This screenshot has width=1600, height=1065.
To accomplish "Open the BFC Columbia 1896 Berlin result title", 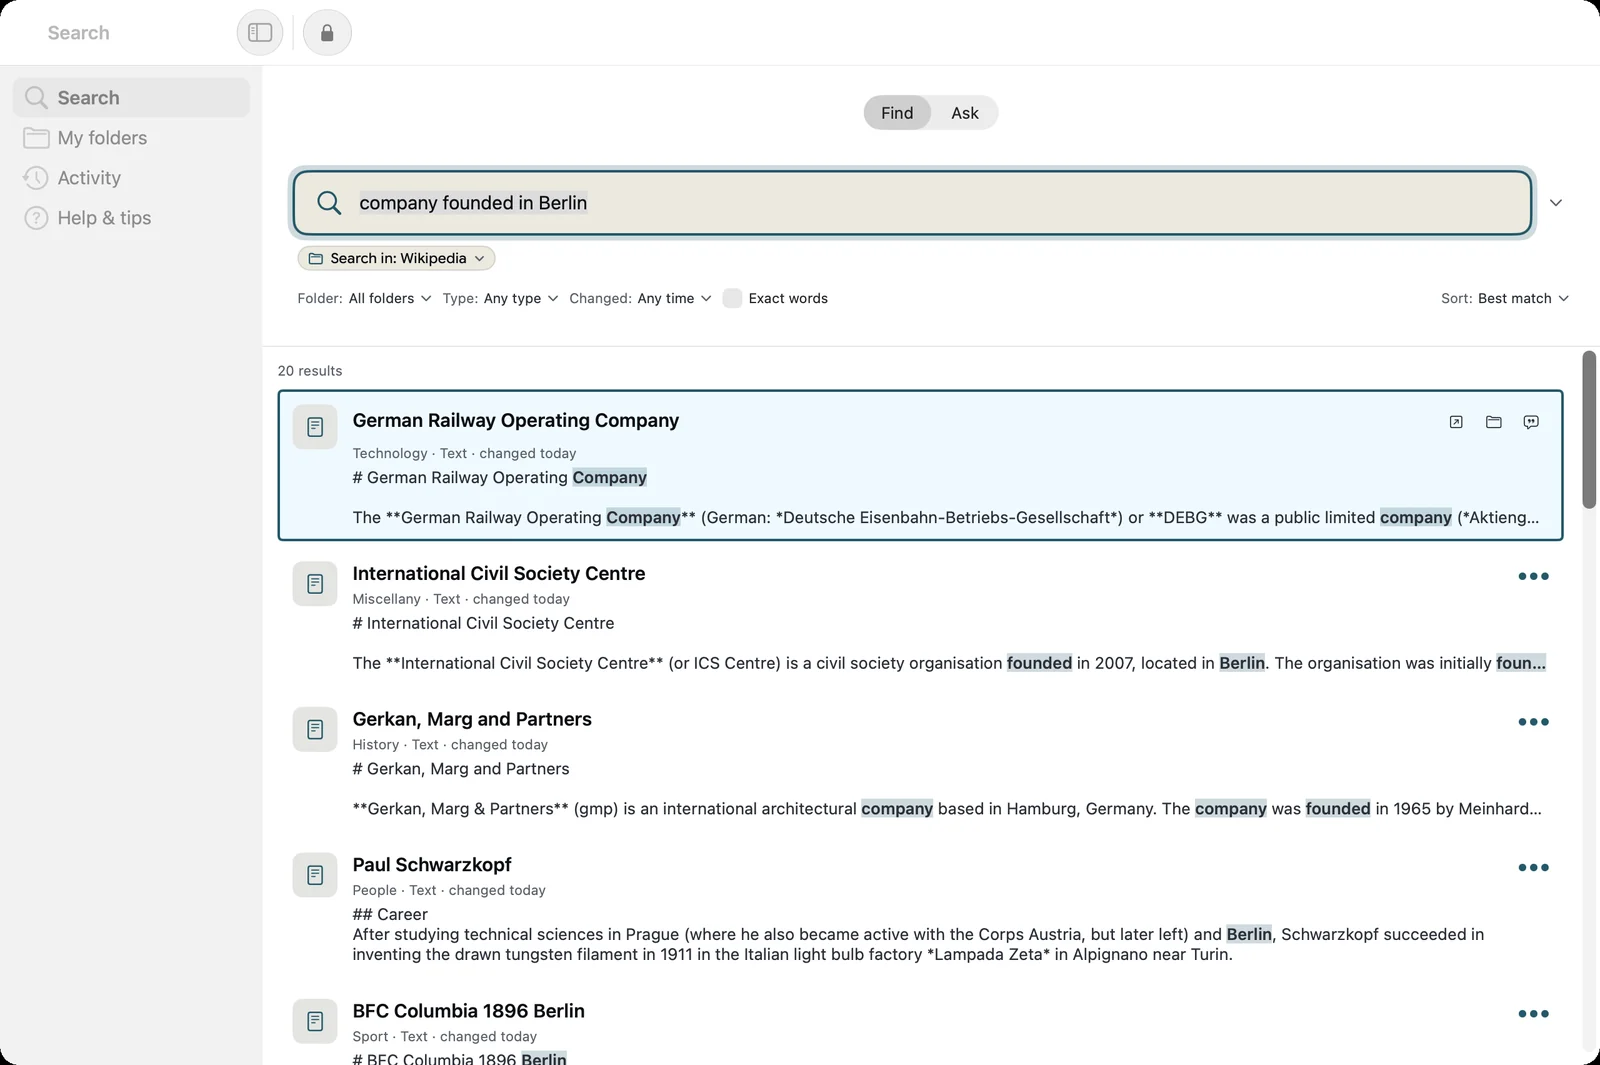I will click(469, 1011).
